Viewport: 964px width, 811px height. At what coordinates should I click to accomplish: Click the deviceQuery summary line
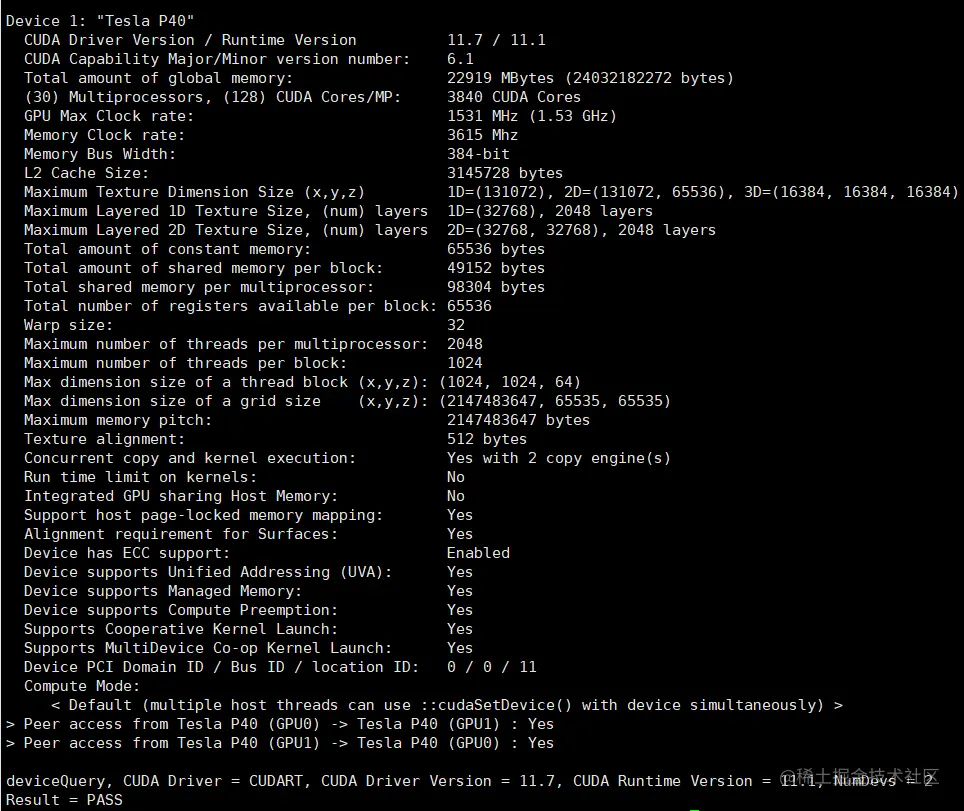pyautogui.click(x=469, y=781)
